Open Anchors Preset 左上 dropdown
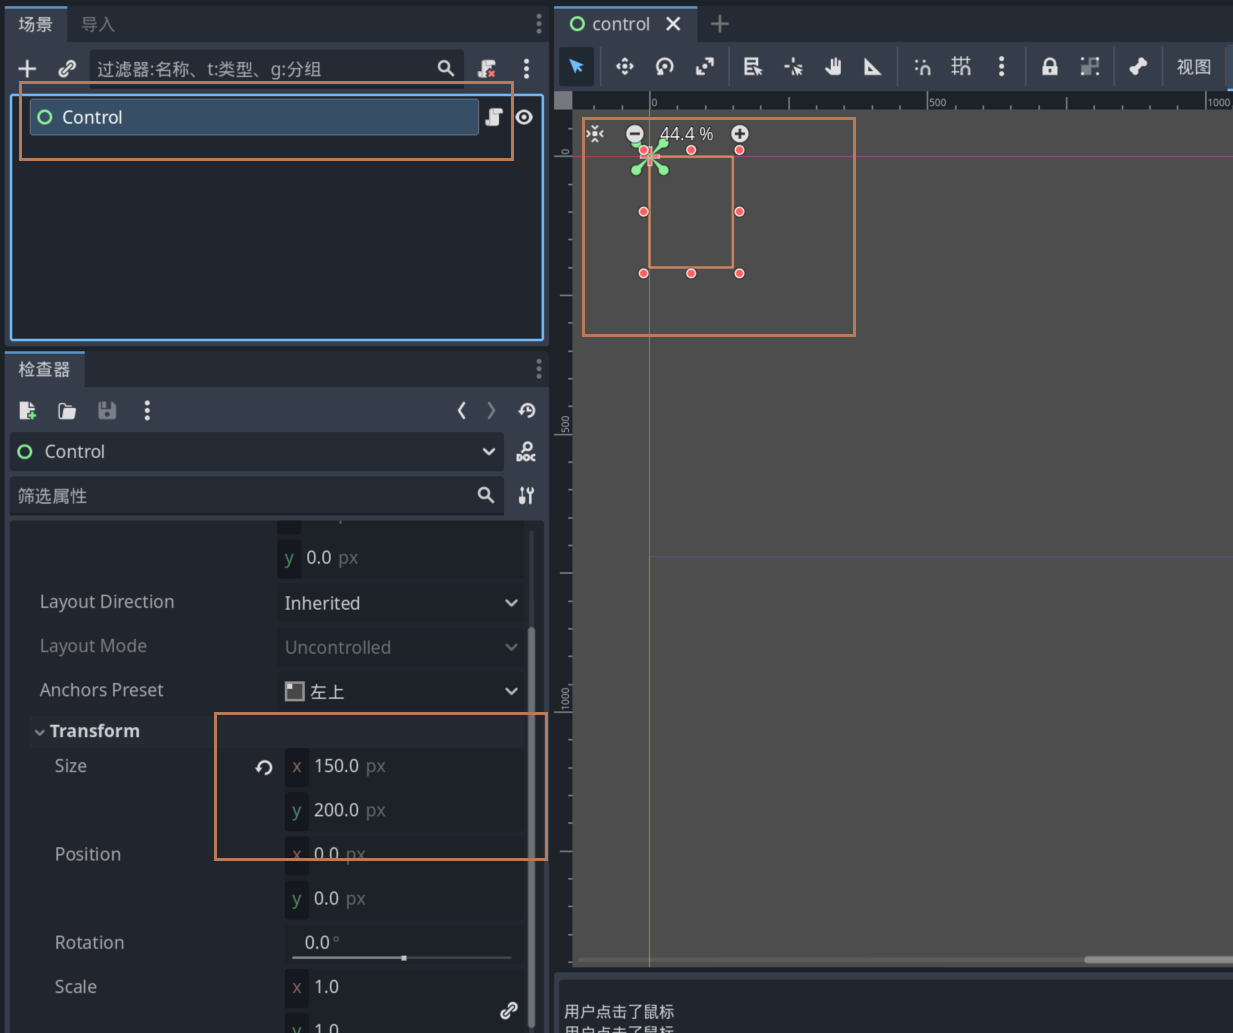The height and width of the screenshot is (1033, 1233). pyautogui.click(x=401, y=691)
